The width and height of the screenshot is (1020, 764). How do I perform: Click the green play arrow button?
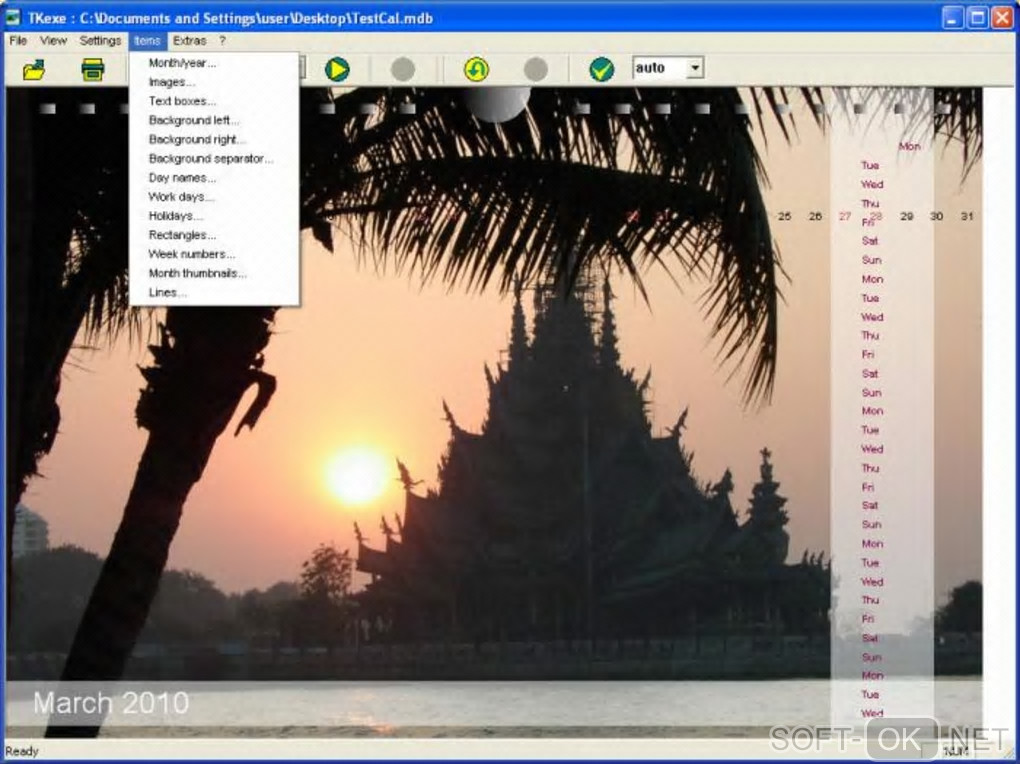(337, 69)
